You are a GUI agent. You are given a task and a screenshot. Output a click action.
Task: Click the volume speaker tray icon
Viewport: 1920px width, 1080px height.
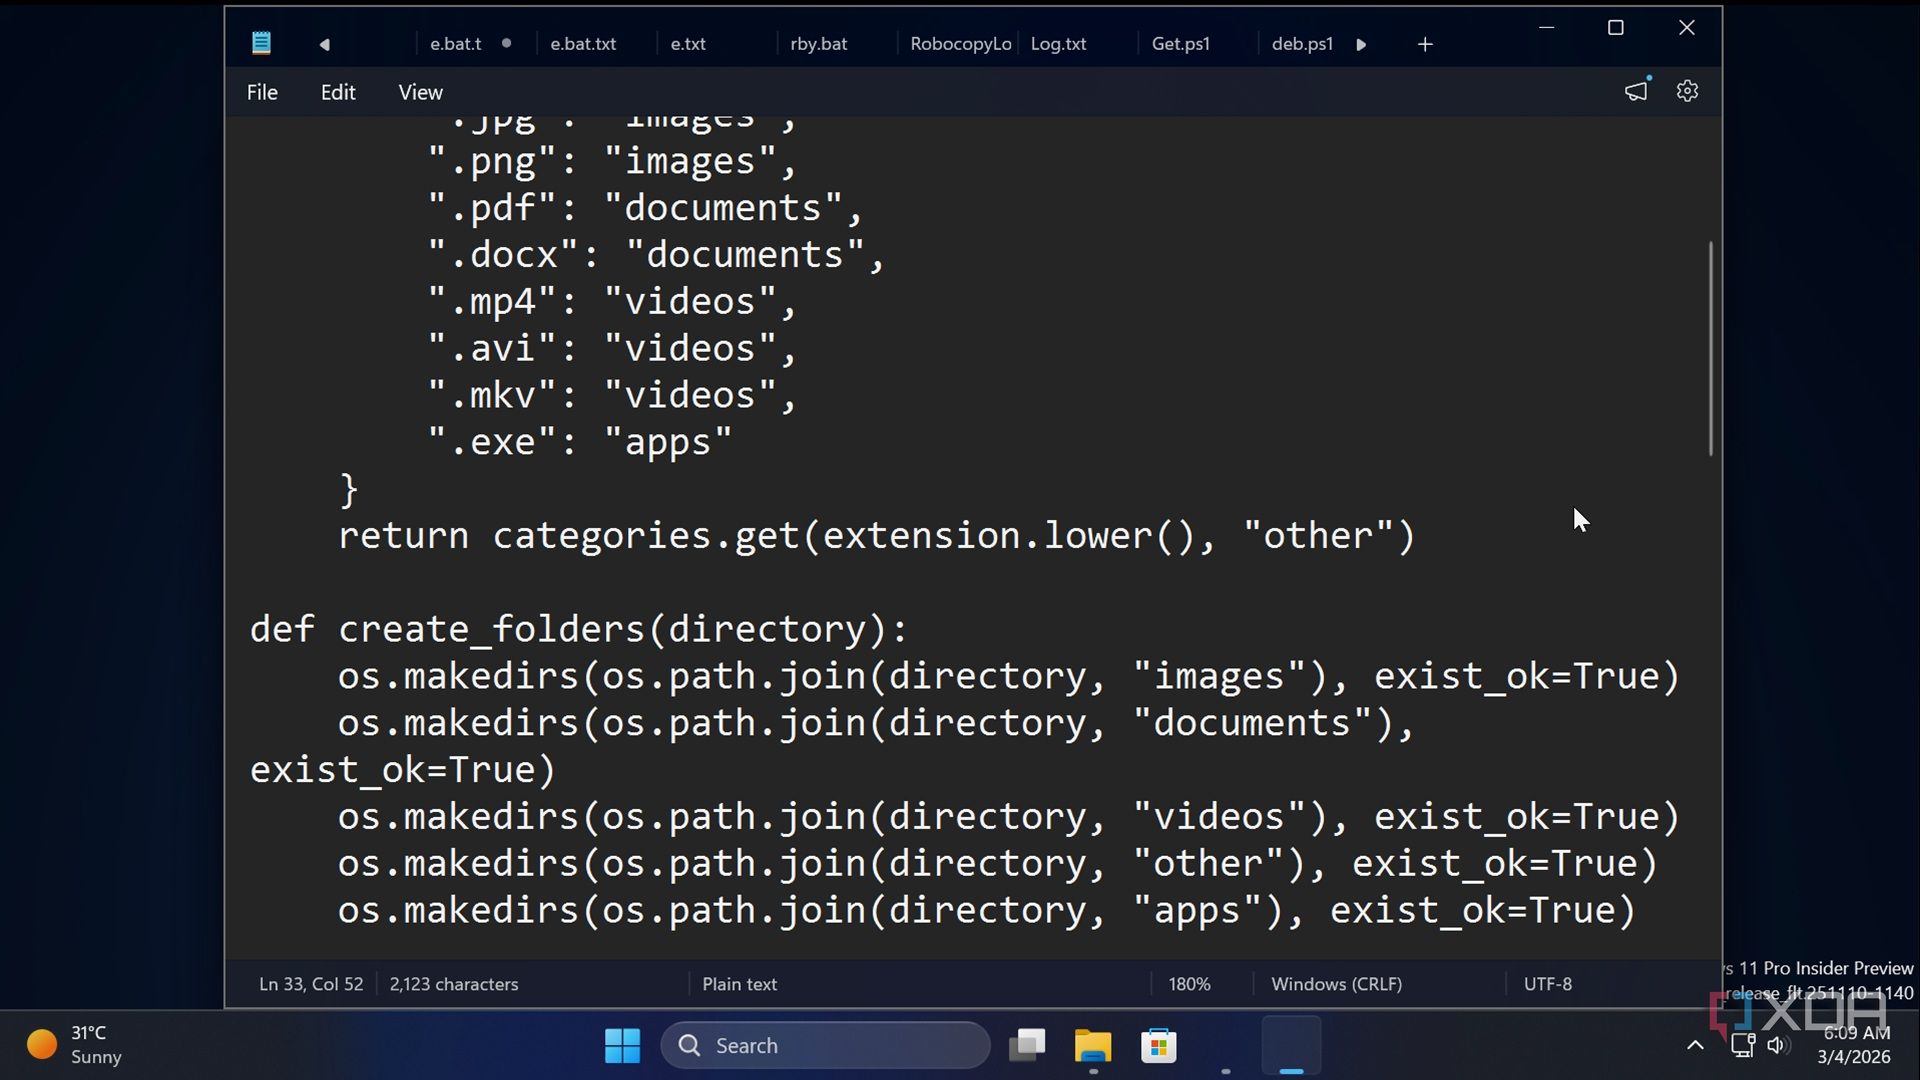1776,1046
